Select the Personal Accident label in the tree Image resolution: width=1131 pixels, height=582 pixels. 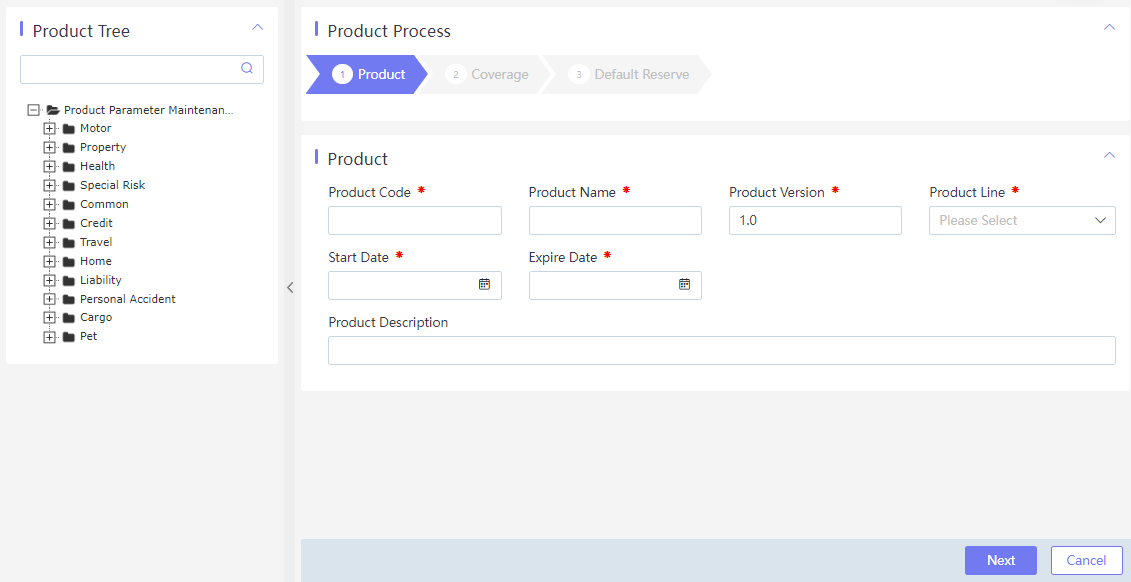(x=128, y=299)
